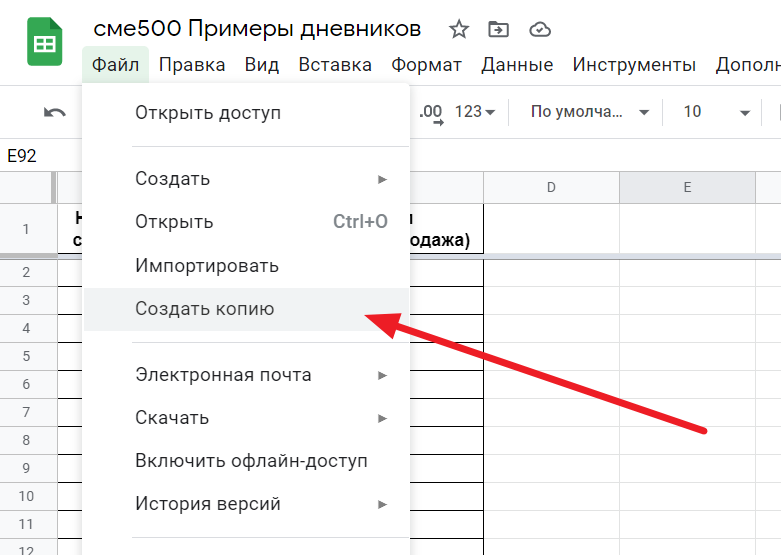Viewport: 781px width, 555px height.
Task: Open the default font dropdown
Action: point(590,112)
